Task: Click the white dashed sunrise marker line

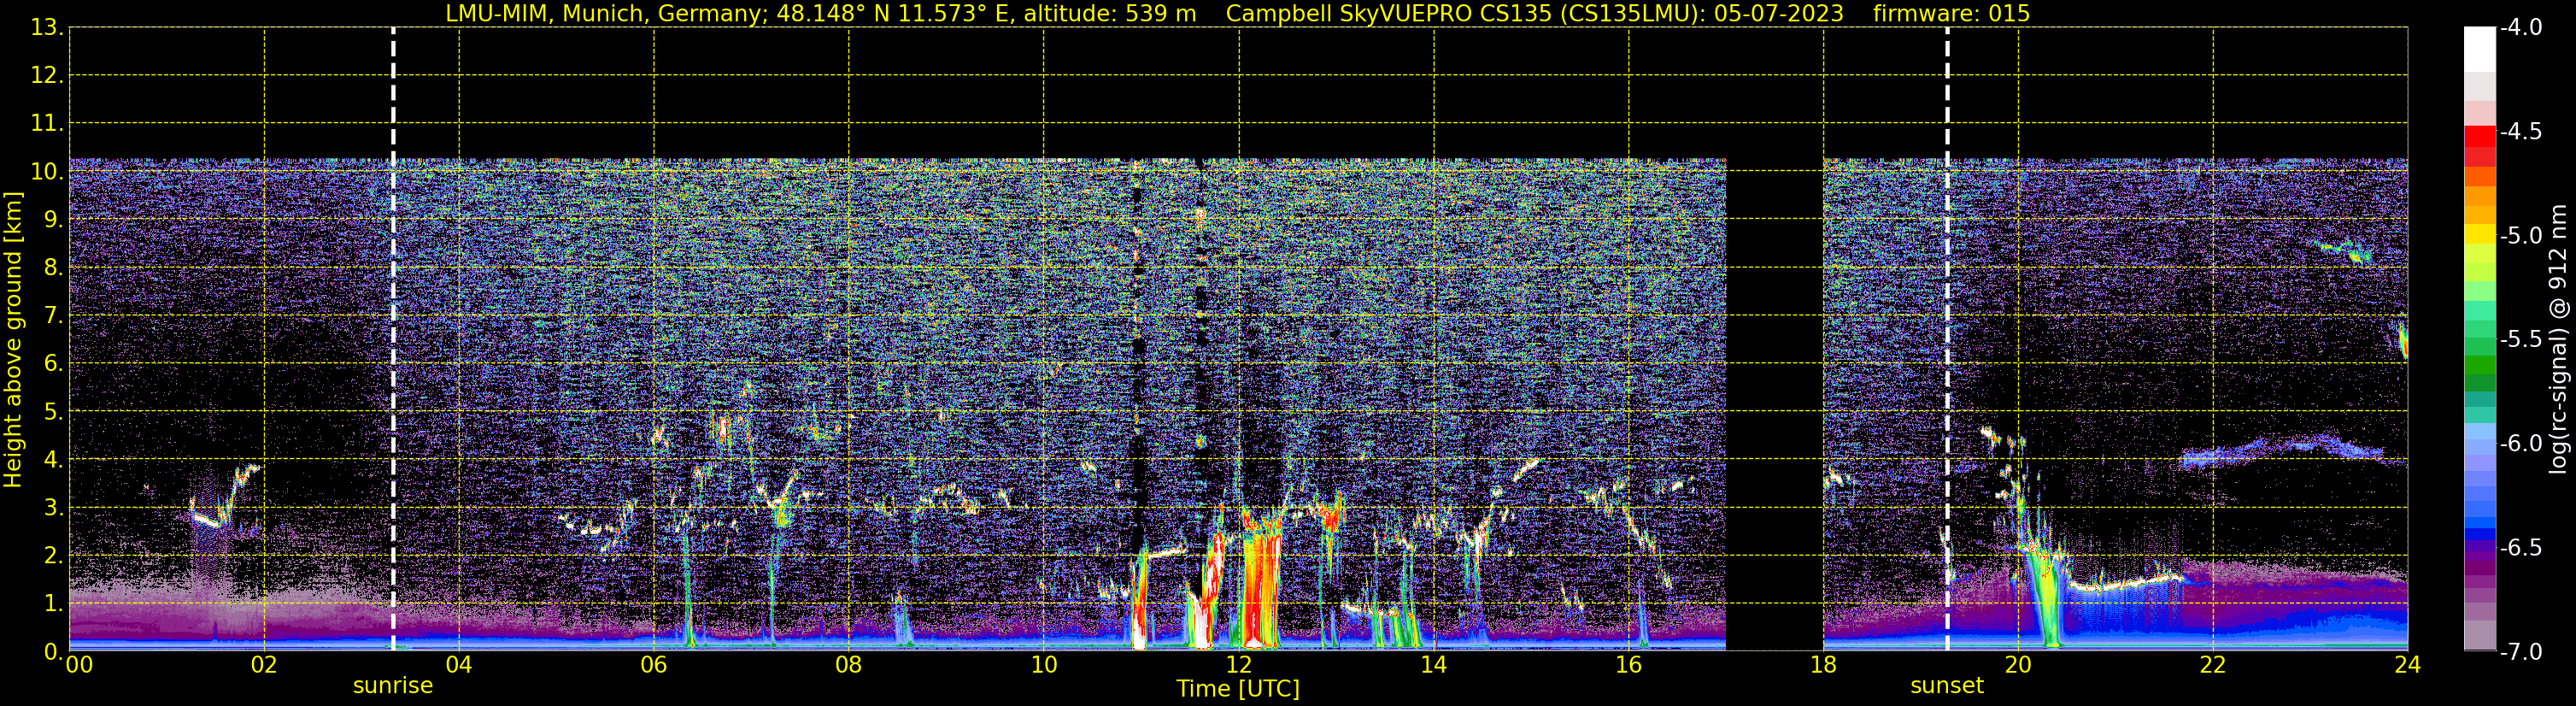Action: [x=393, y=339]
